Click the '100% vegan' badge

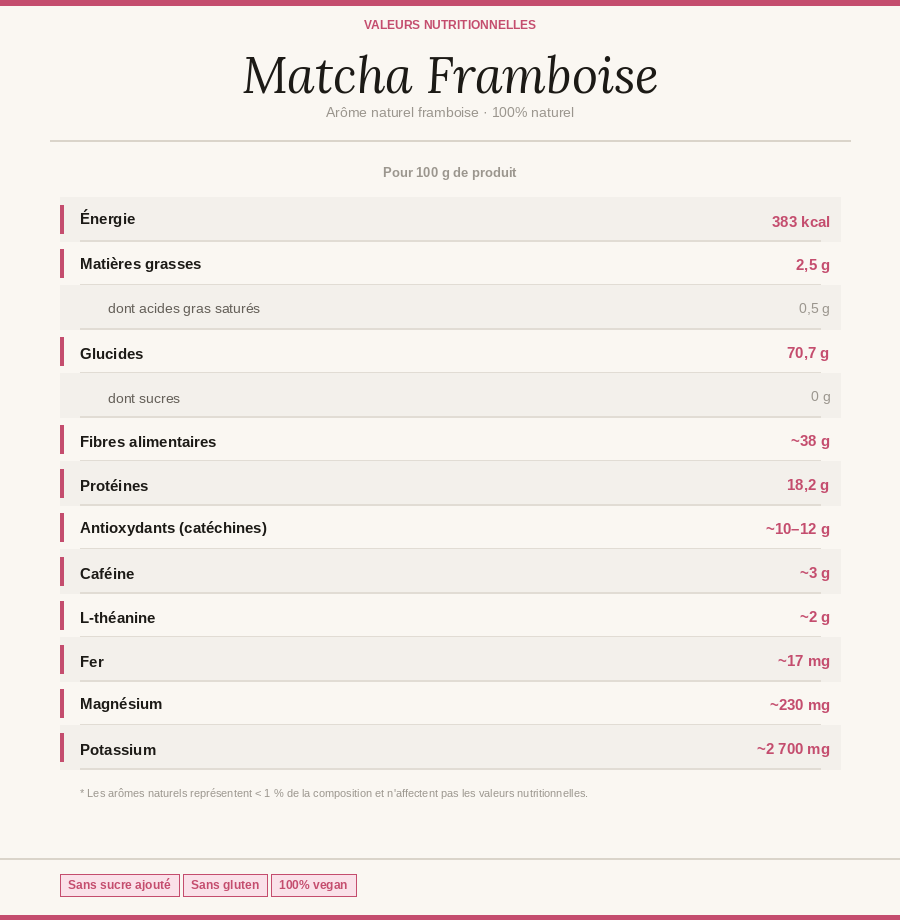[x=313, y=885]
